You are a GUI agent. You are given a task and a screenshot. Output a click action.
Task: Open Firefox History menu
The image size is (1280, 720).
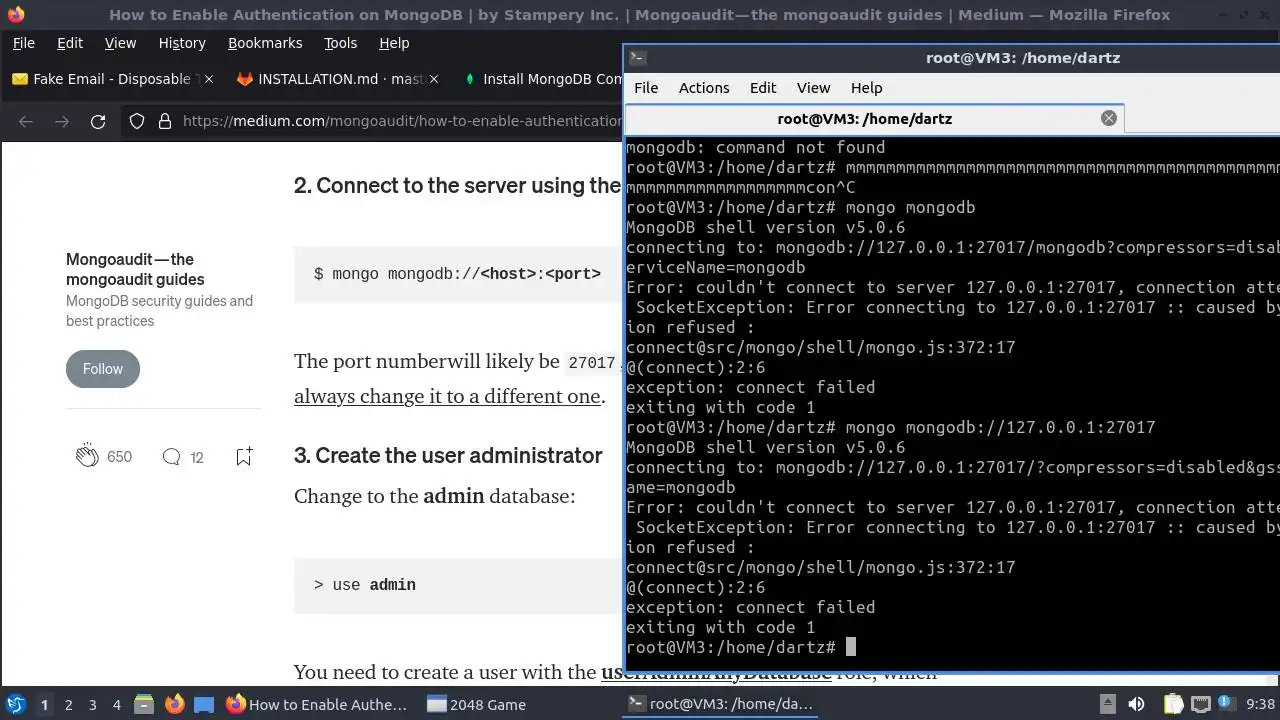(x=182, y=43)
